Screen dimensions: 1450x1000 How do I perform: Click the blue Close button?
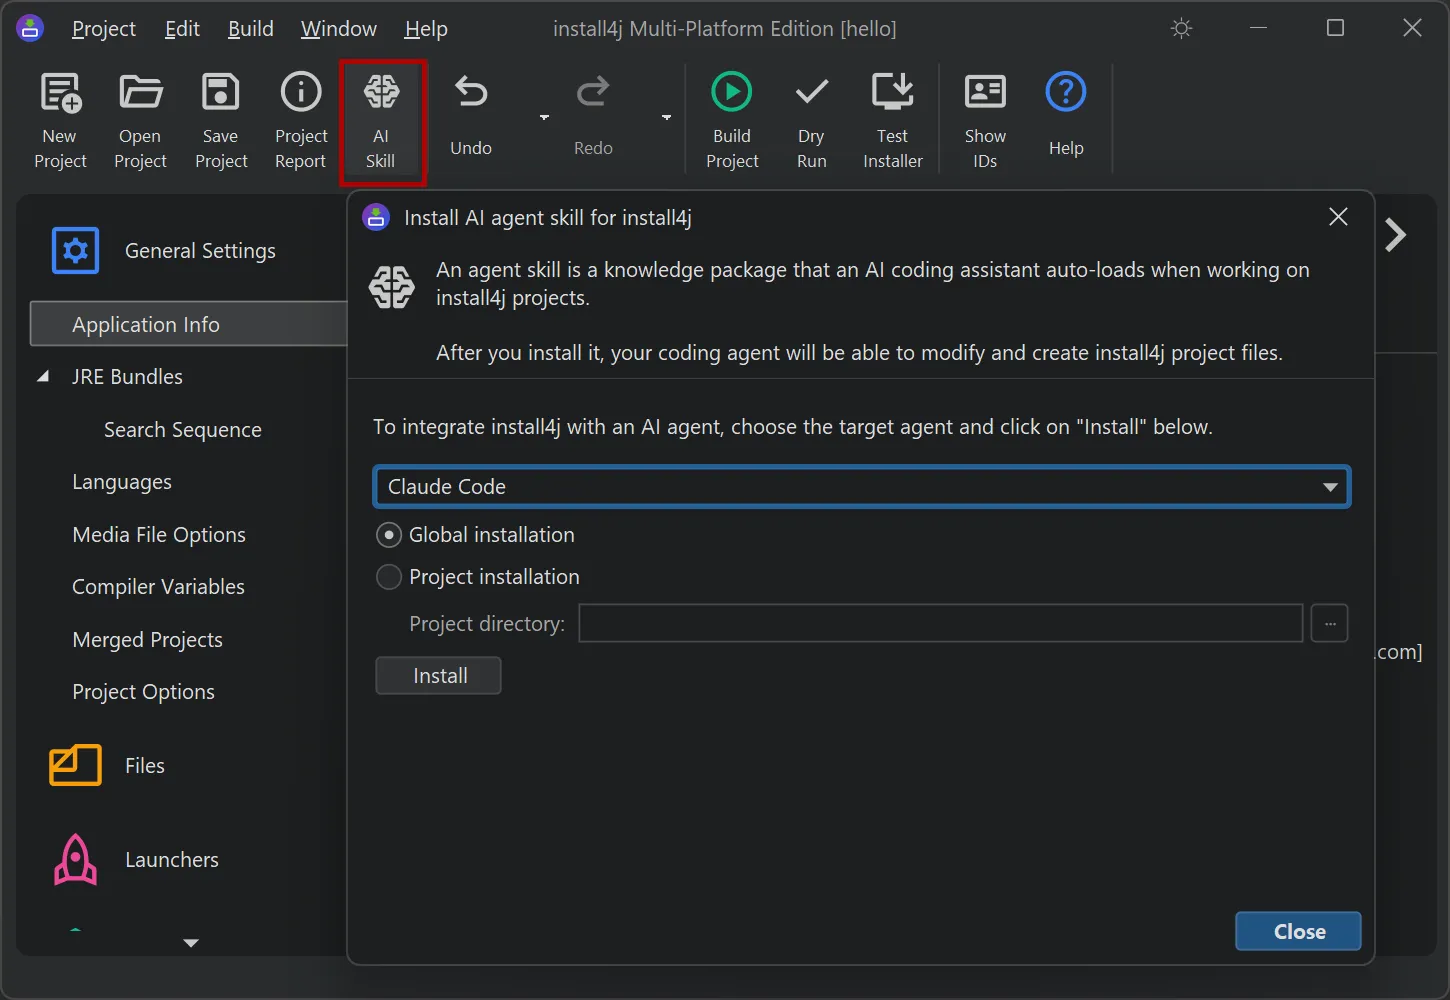pos(1298,931)
